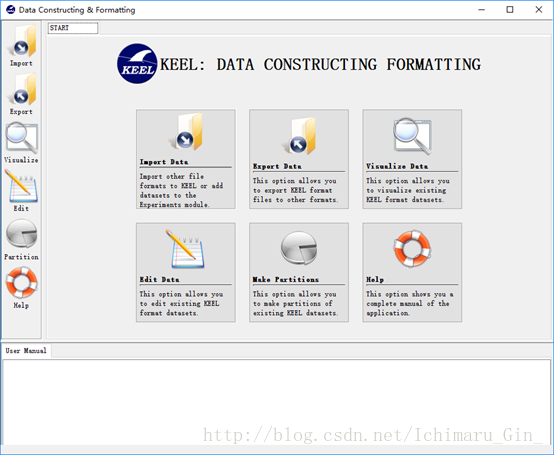Click the 'Visualize Data' heading text

[x=397, y=166]
